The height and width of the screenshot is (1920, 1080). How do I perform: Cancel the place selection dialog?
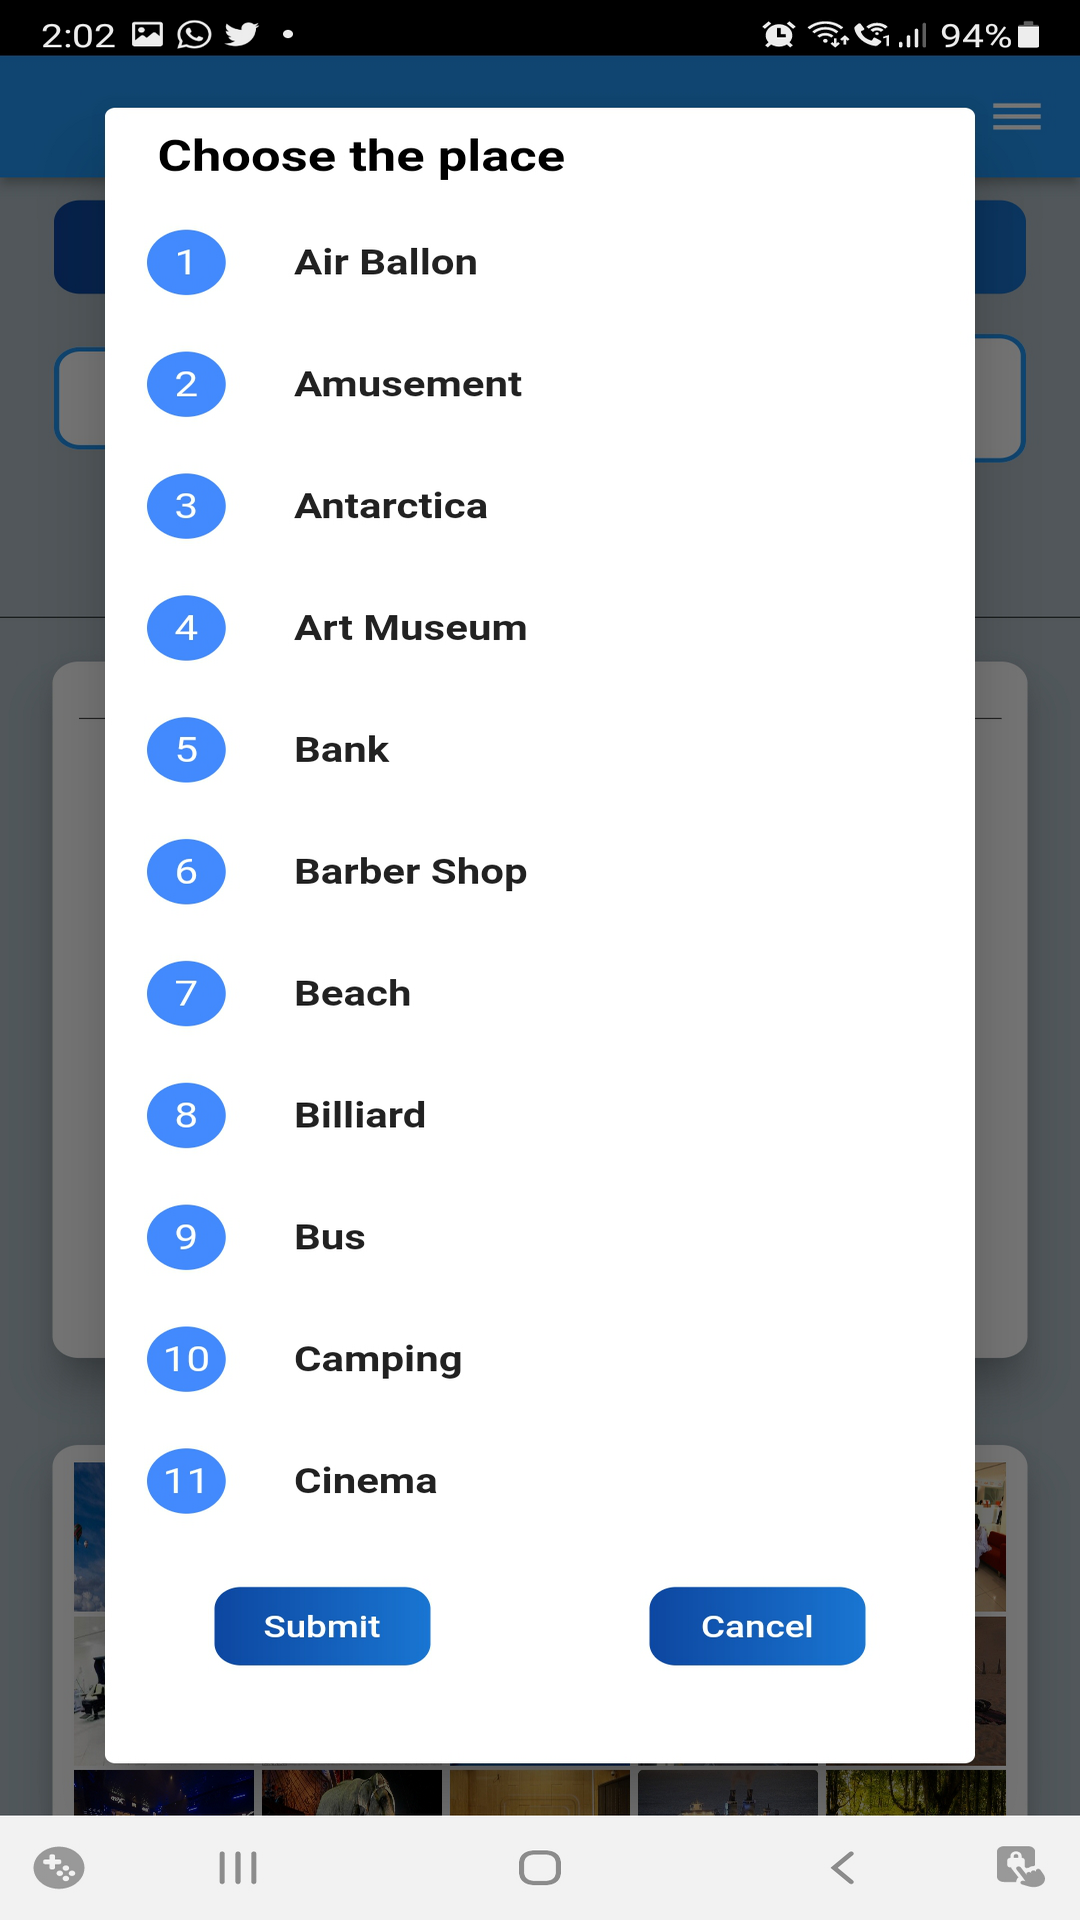[x=757, y=1626]
